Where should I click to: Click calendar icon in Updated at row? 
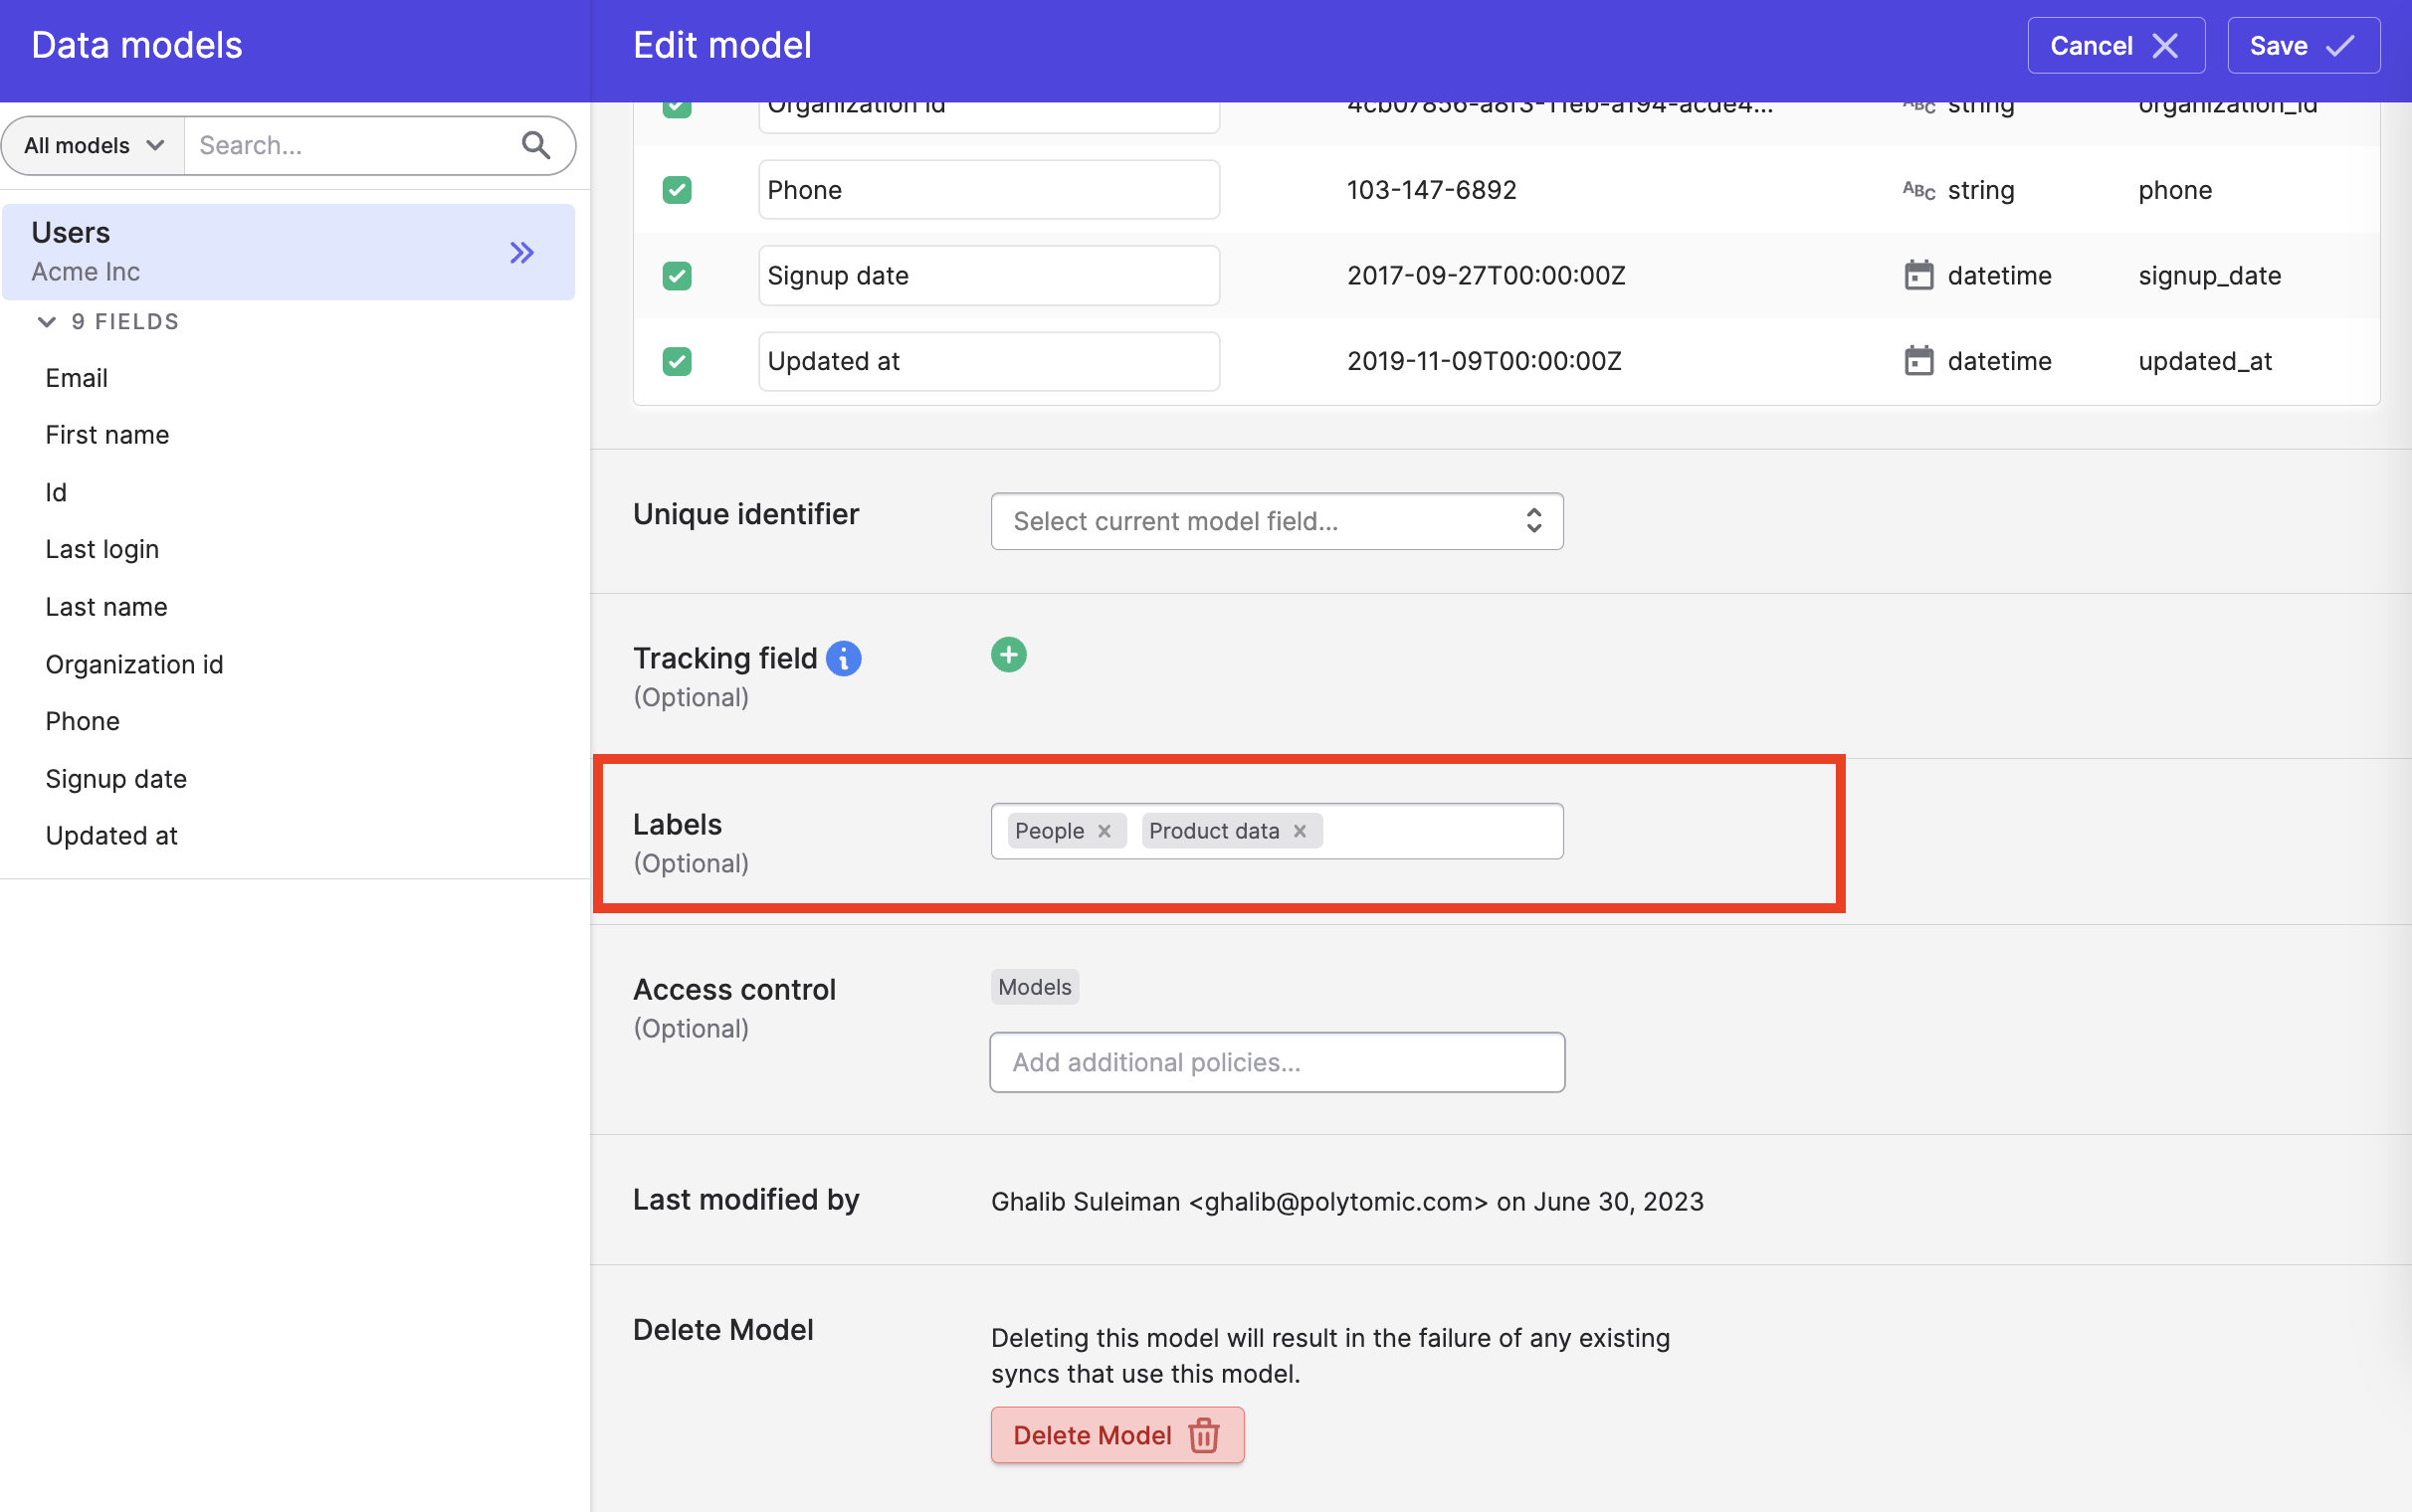pyautogui.click(x=1918, y=361)
